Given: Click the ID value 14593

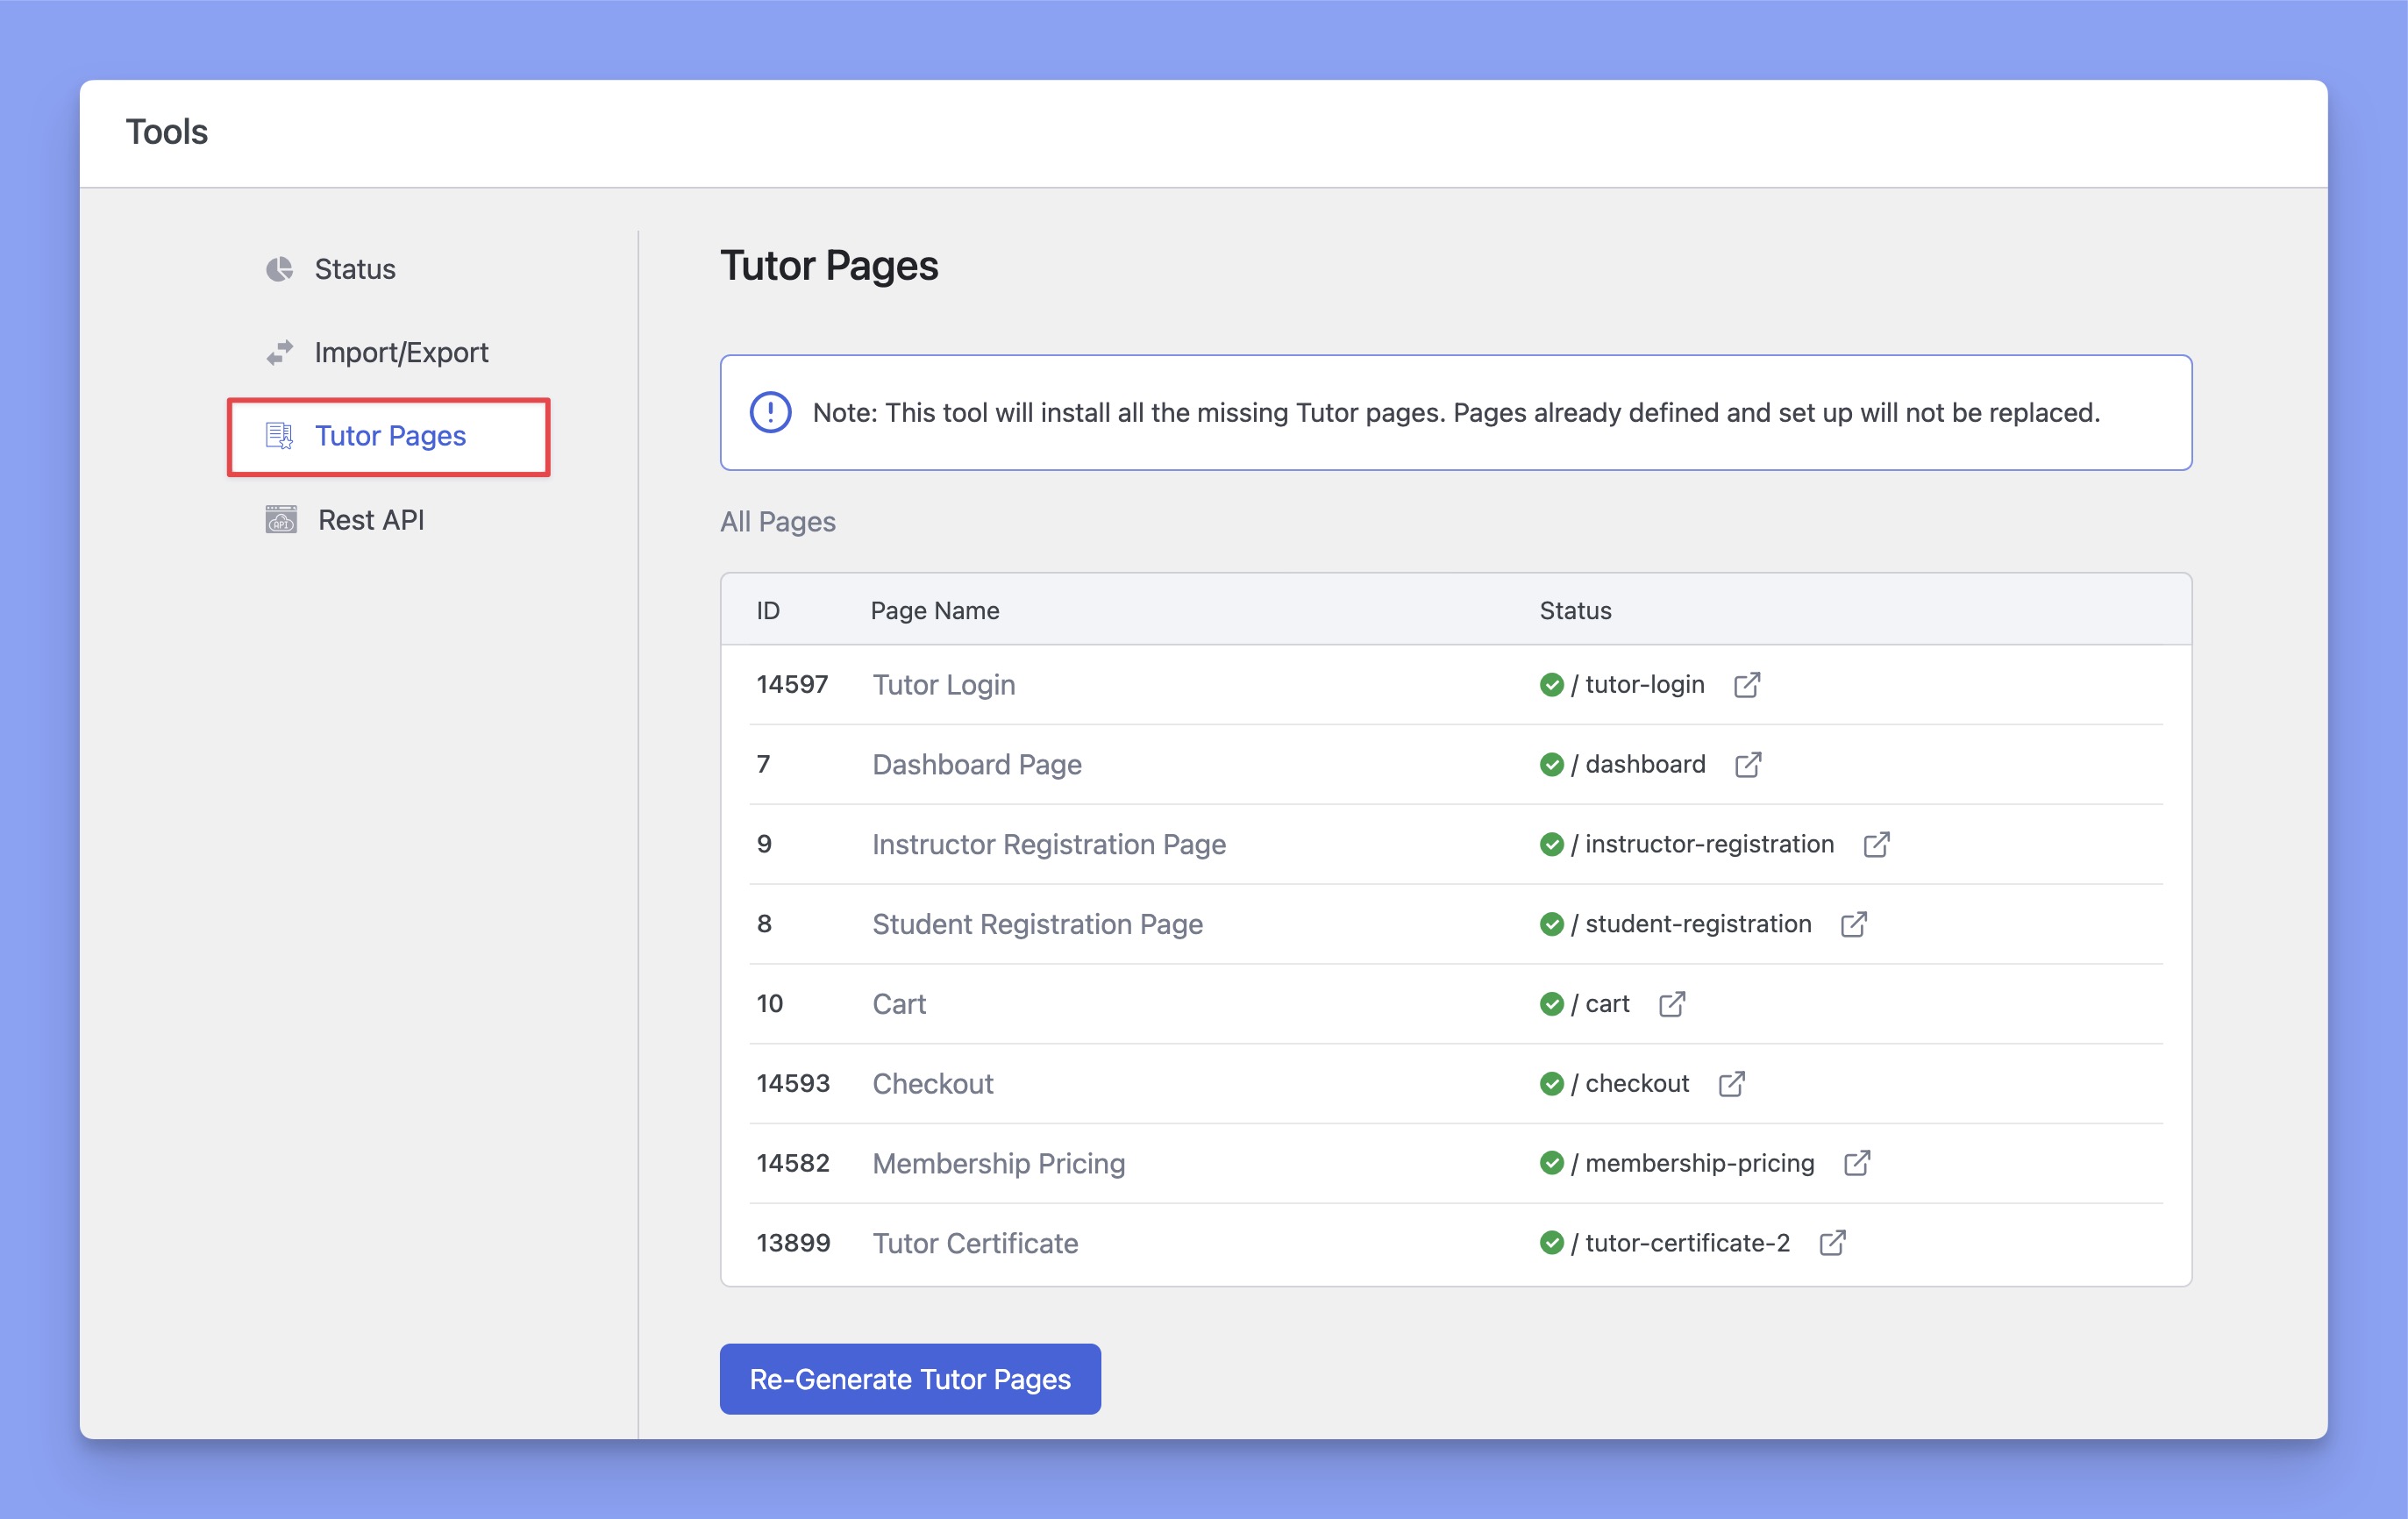Looking at the screenshot, I should 793,1083.
